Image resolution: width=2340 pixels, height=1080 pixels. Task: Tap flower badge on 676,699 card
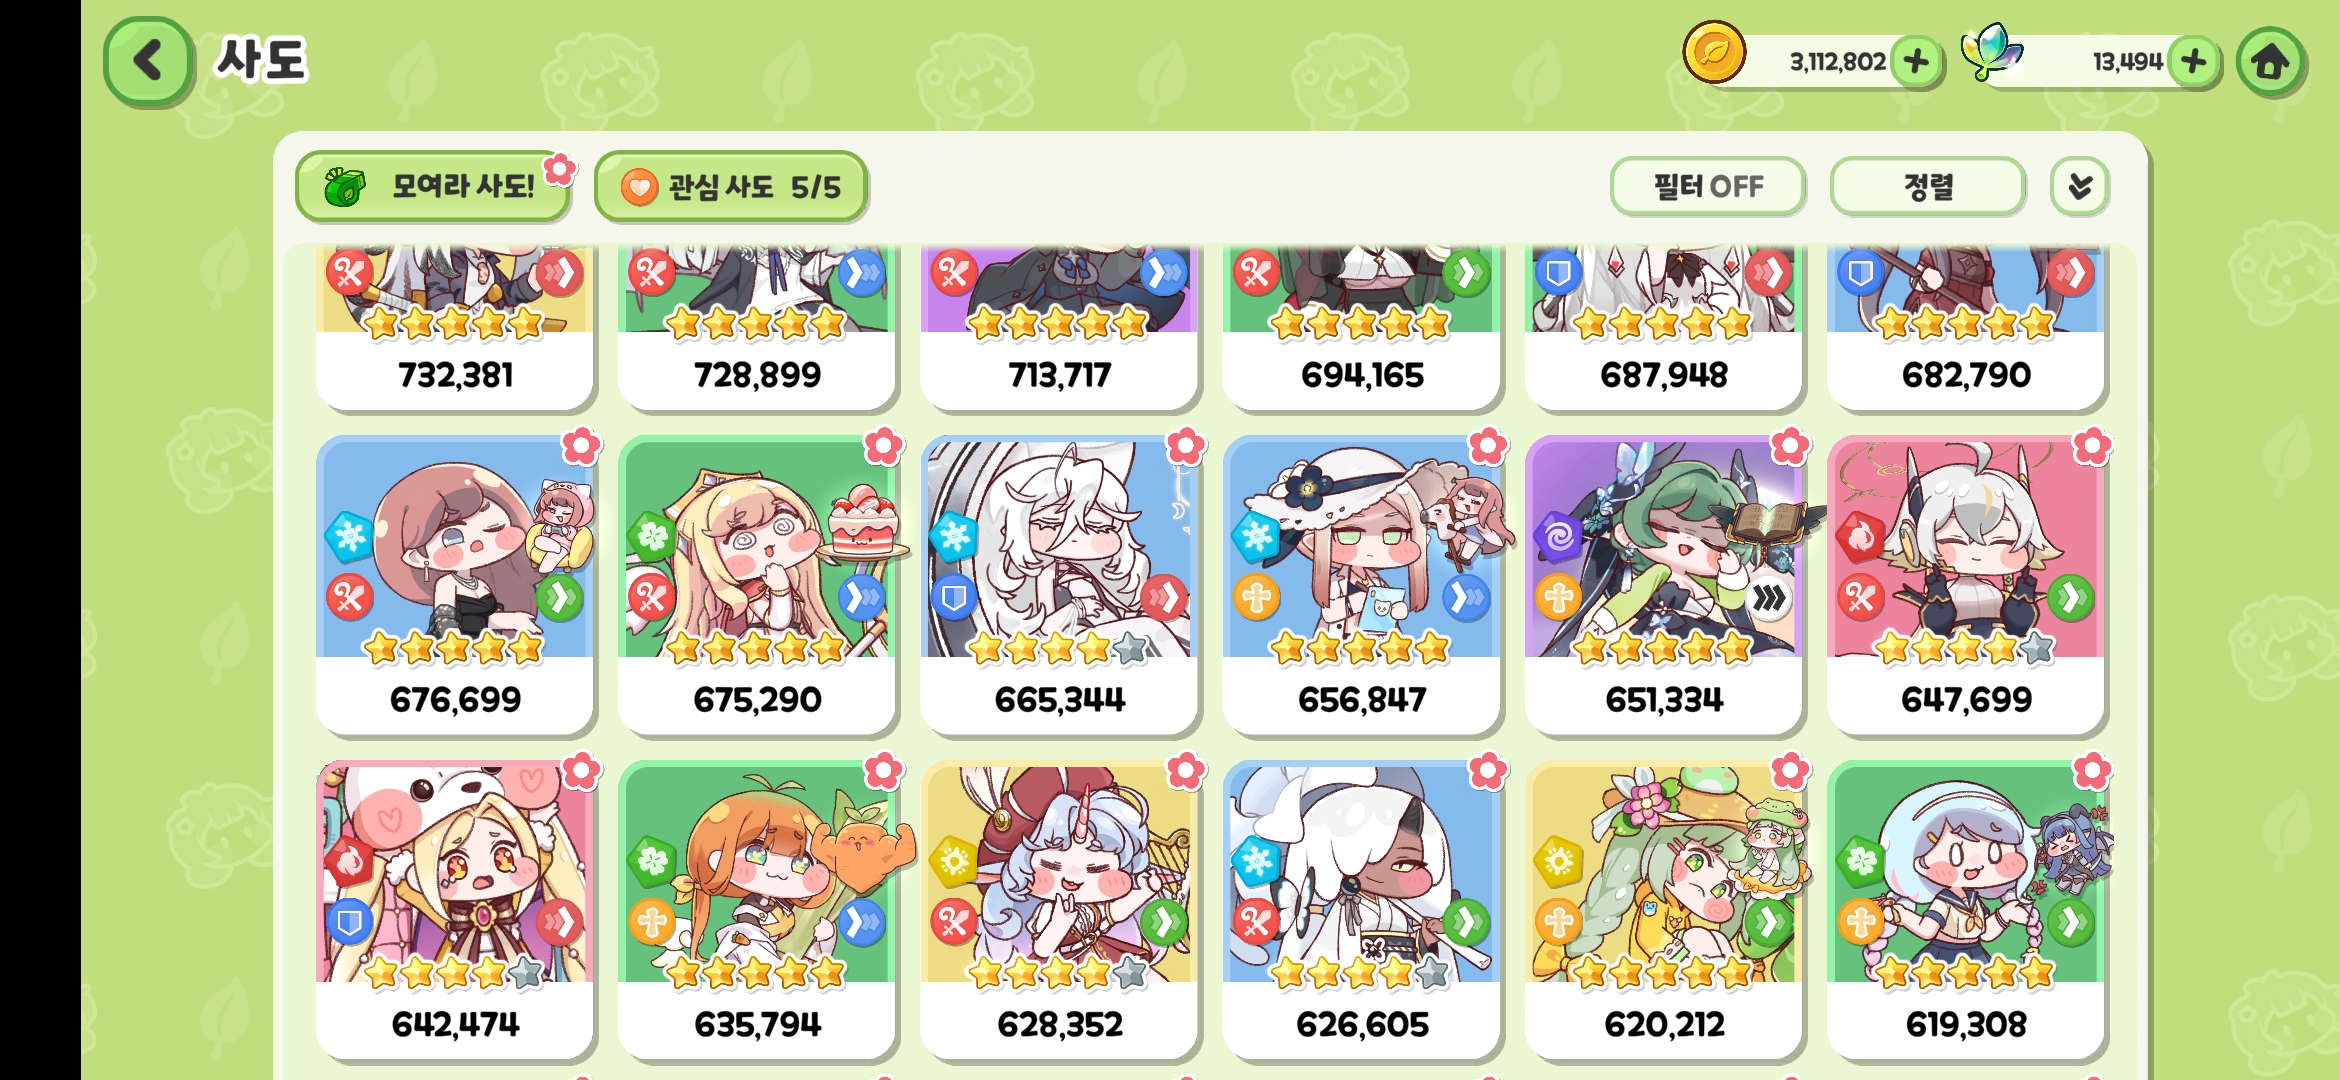click(581, 446)
